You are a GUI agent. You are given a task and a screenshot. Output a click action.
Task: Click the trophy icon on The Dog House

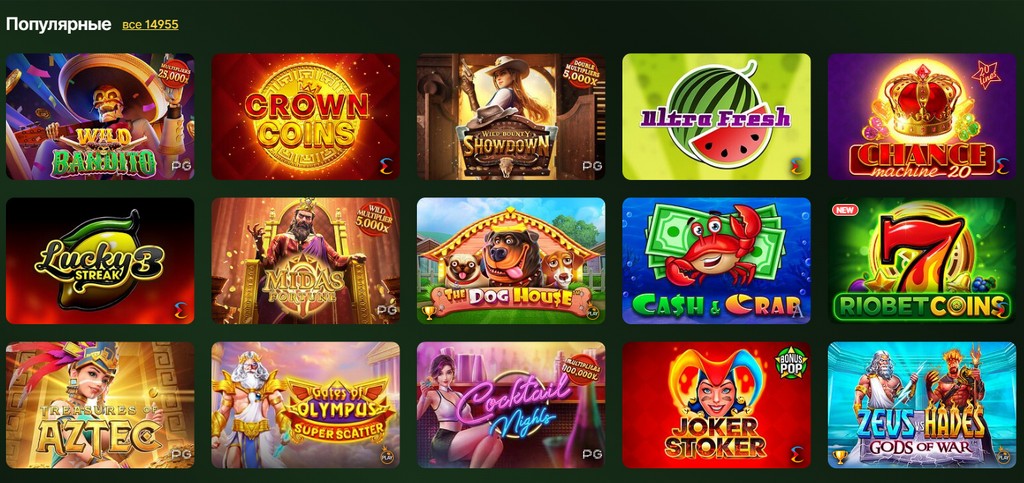428,313
